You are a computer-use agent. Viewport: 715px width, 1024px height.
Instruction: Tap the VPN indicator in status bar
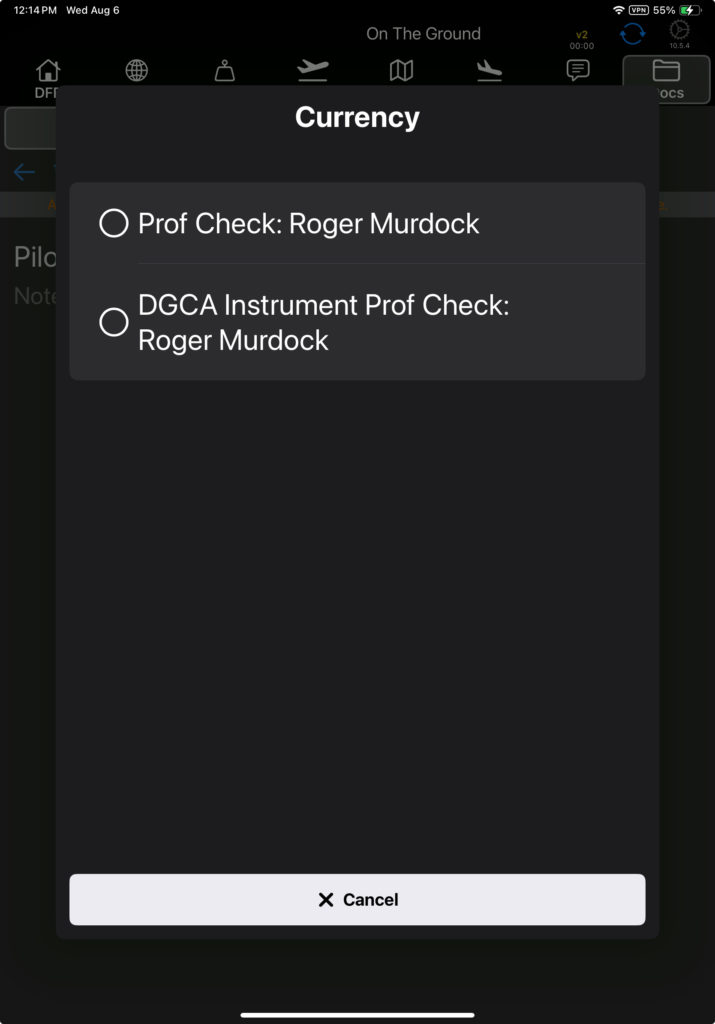pos(639,10)
